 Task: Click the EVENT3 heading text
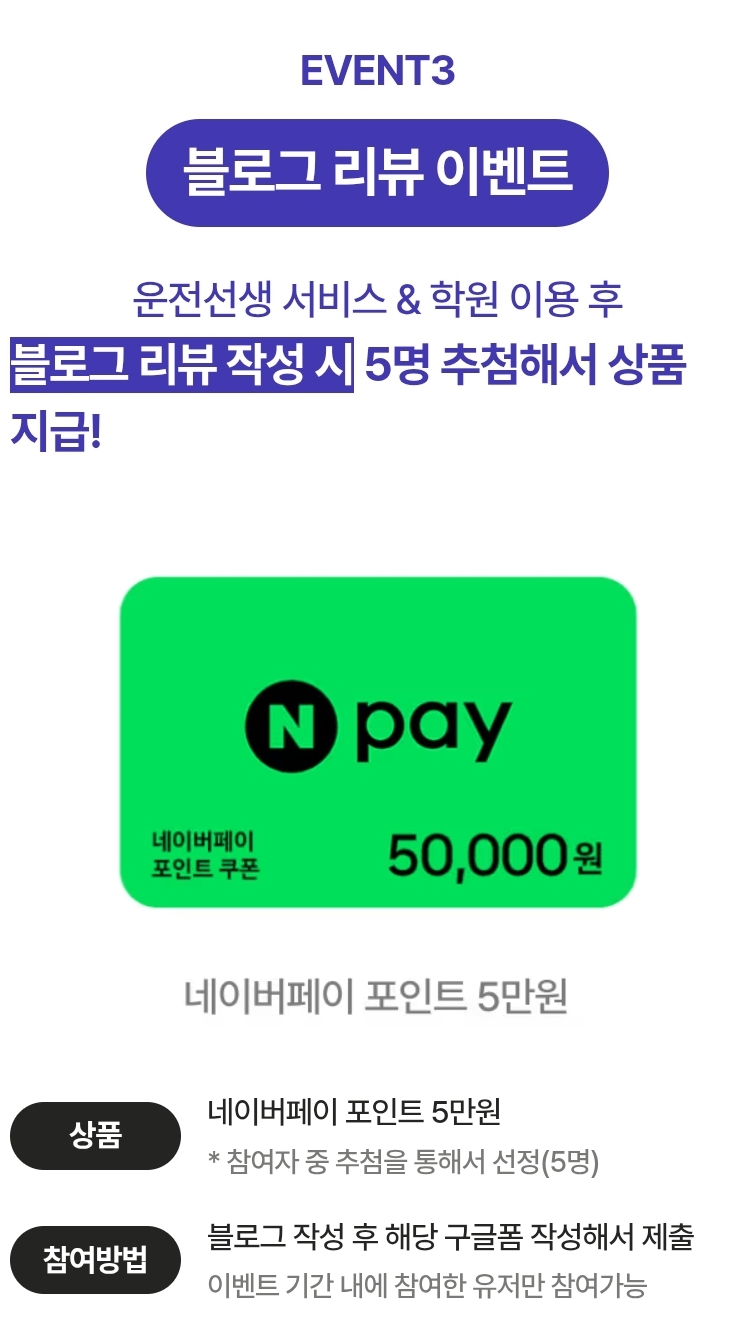click(x=377, y=71)
